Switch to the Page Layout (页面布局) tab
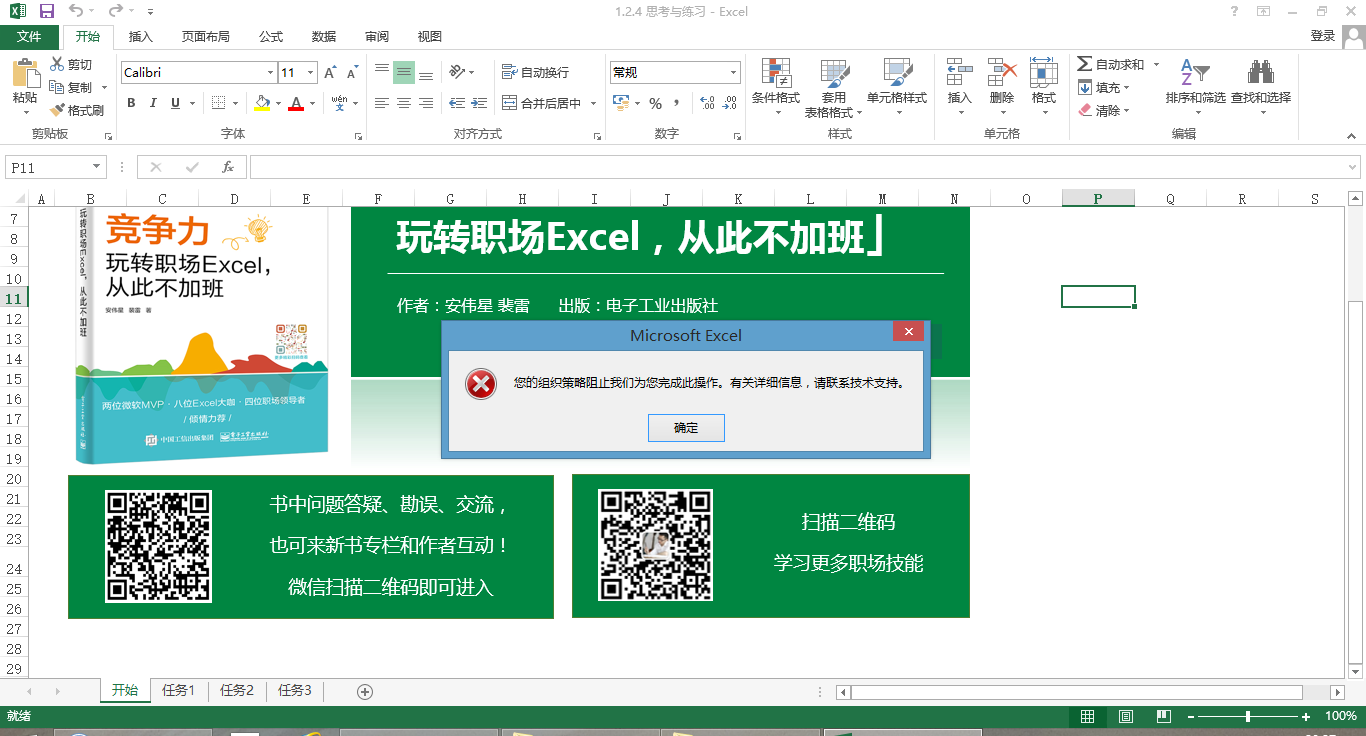 click(x=206, y=37)
